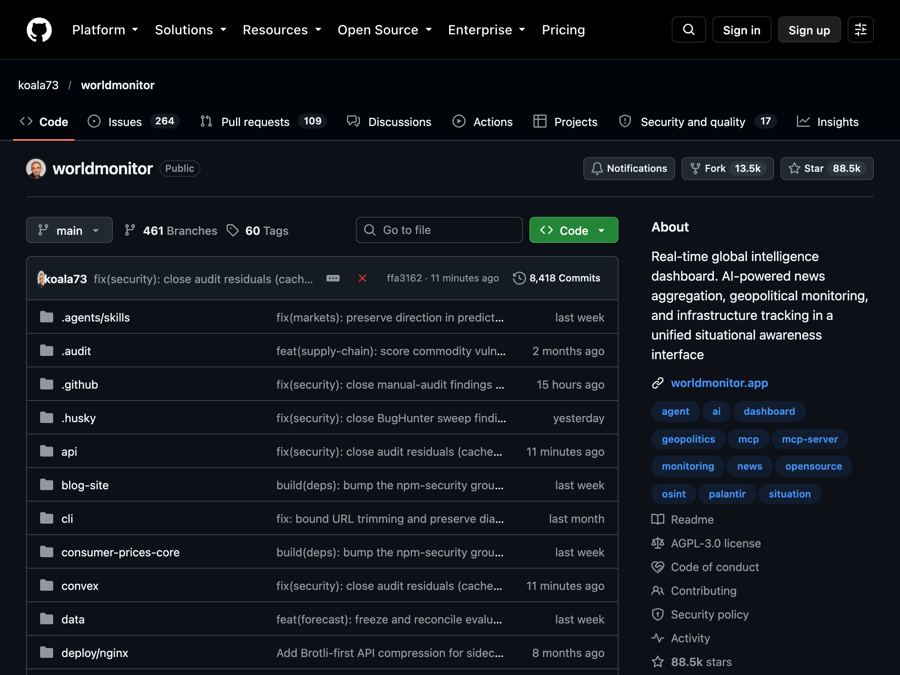Open the convex folder icon
Viewport: 900px width, 675px height.
(46, 585)
